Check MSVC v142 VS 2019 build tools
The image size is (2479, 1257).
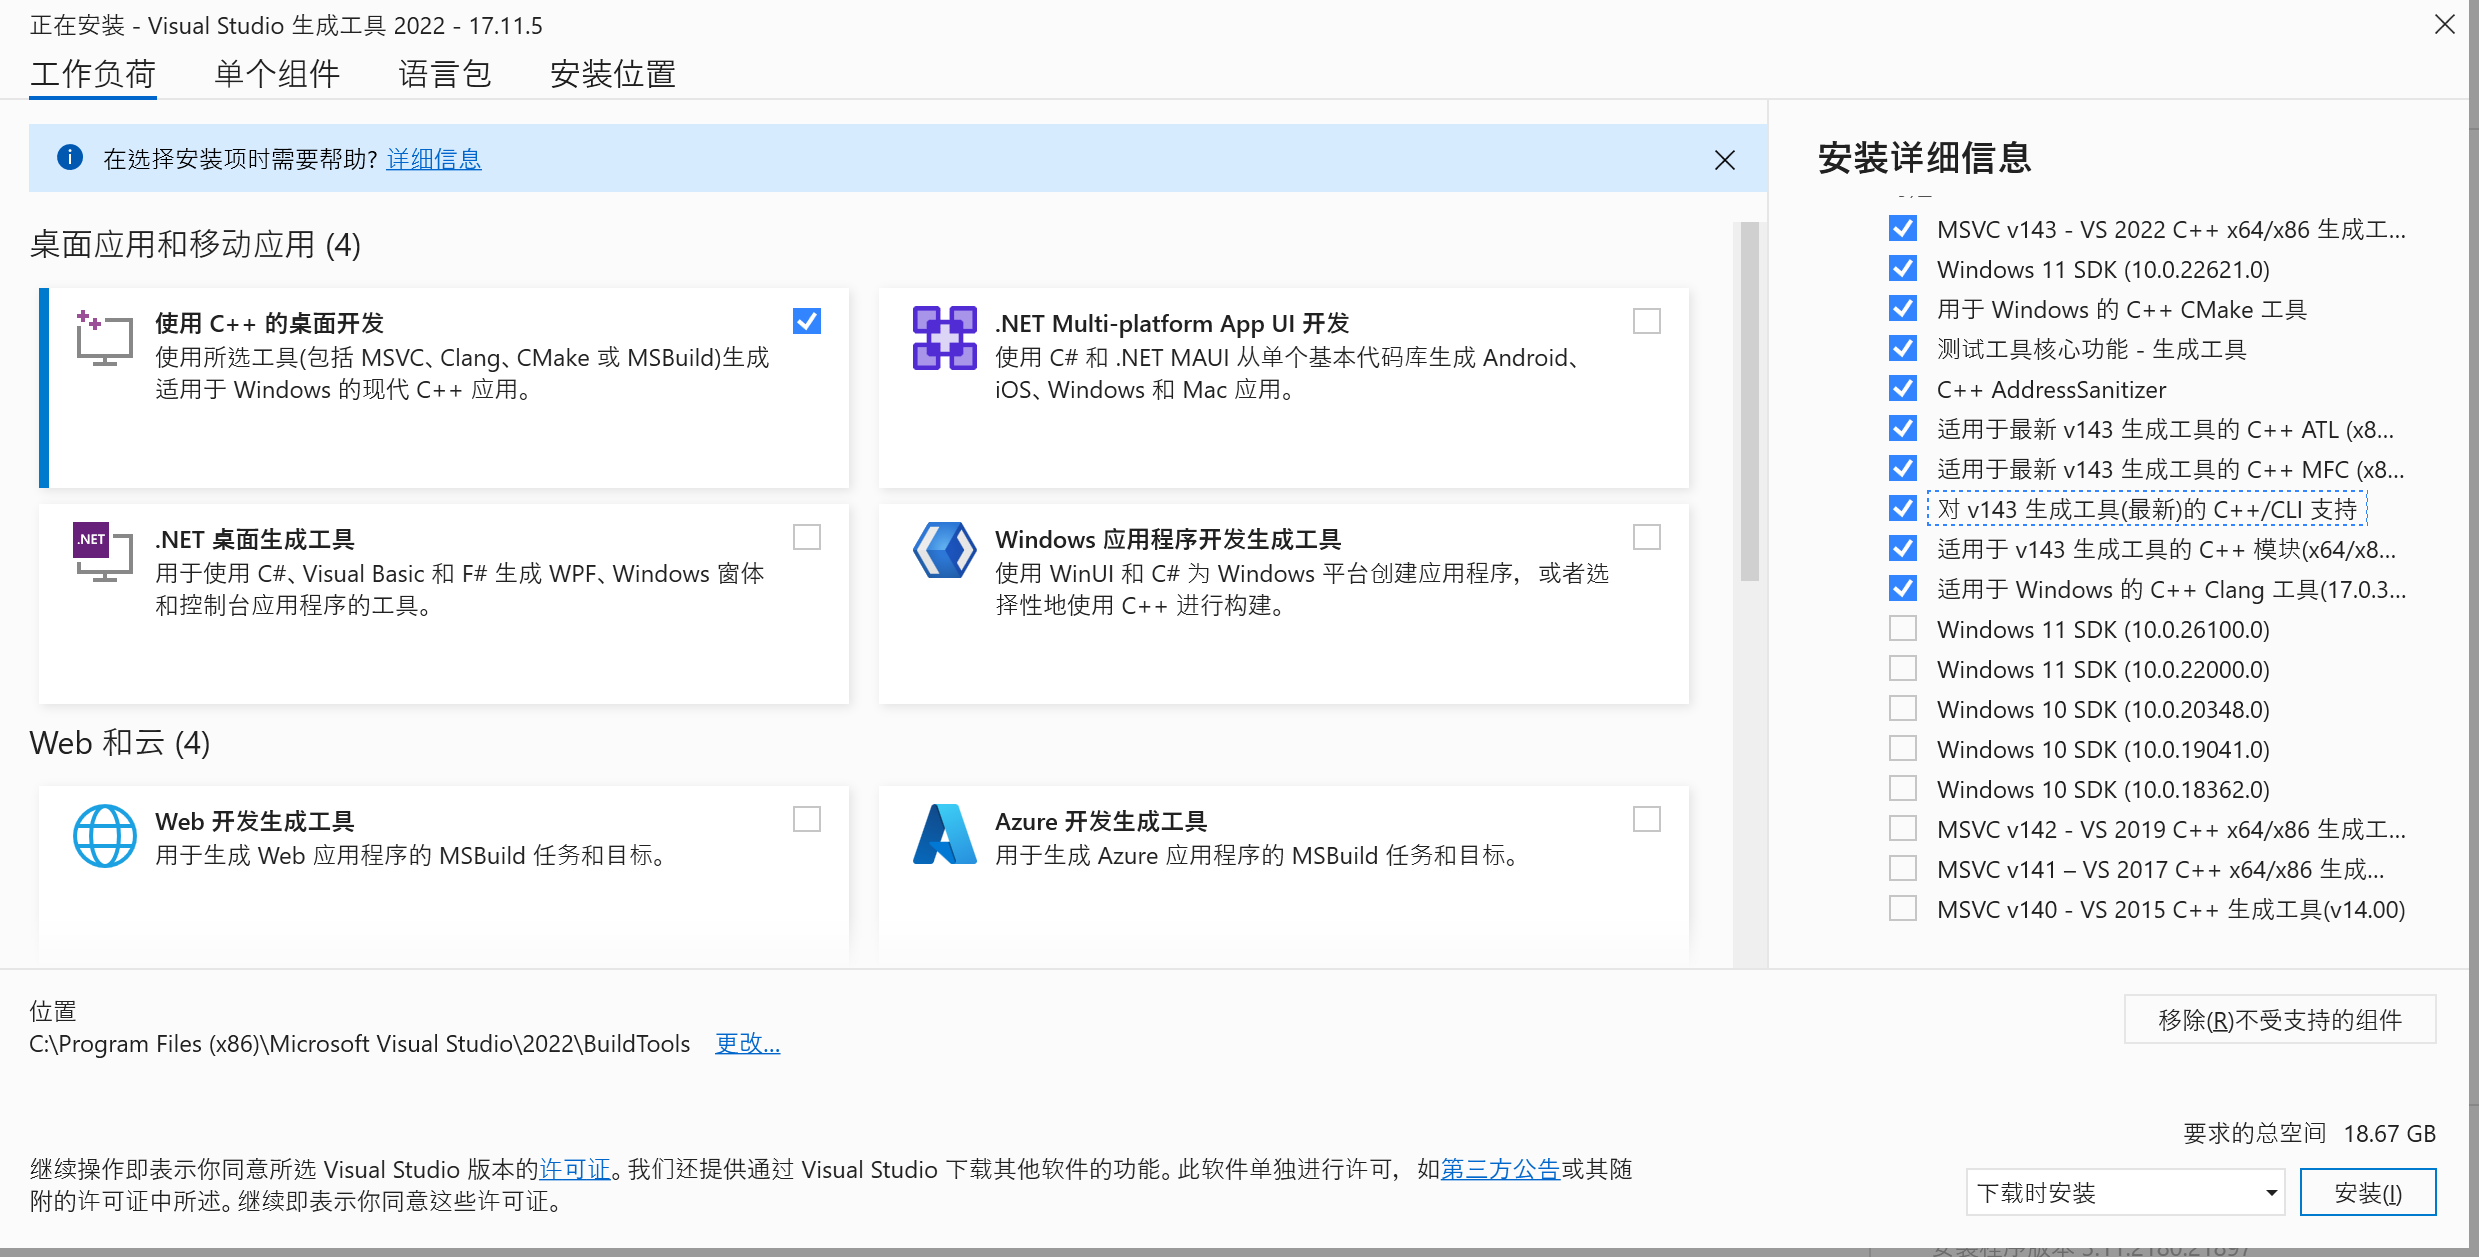click(x=1903, y=829)
